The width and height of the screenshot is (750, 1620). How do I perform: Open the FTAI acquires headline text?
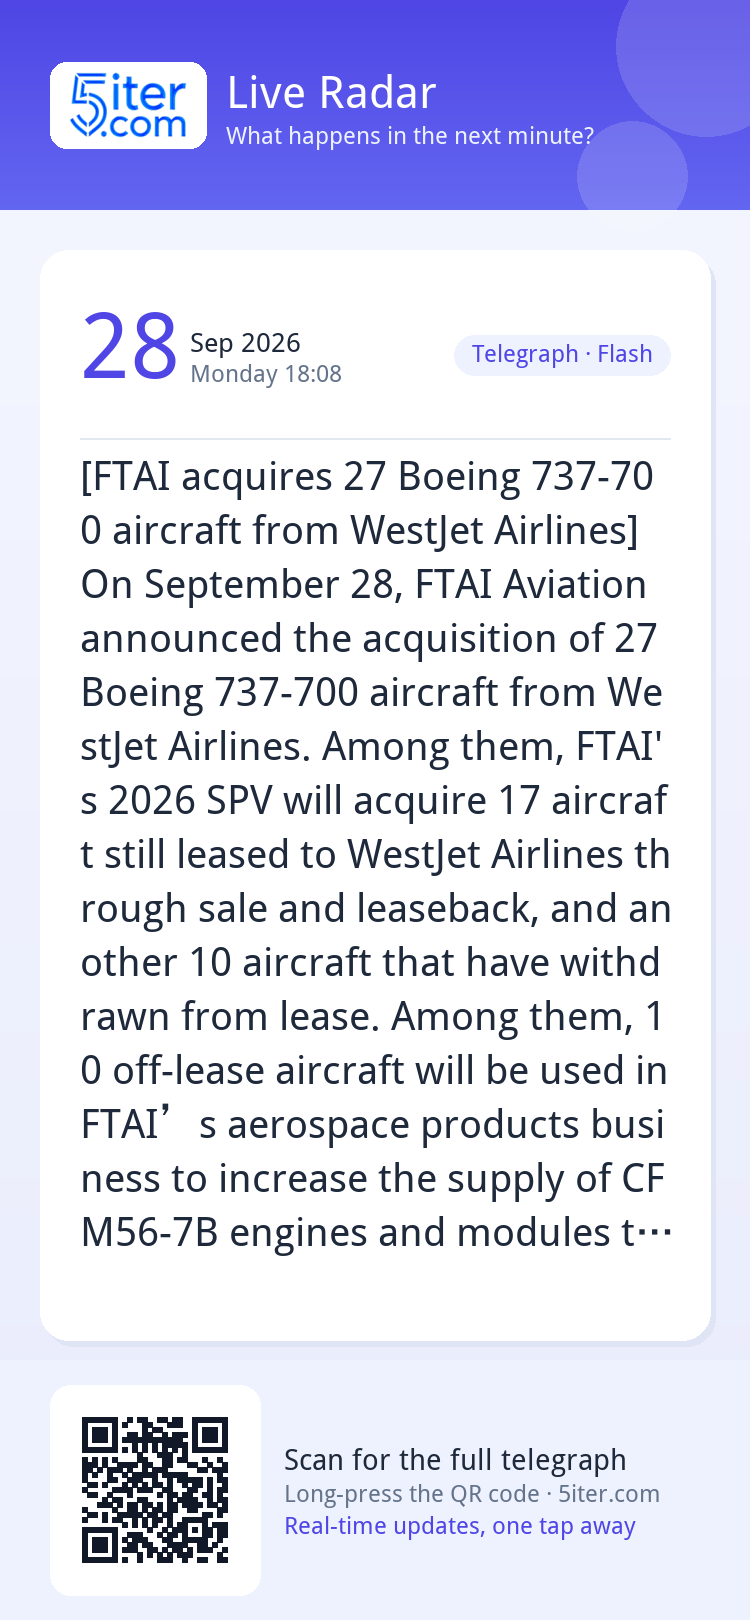click(367, 503)
